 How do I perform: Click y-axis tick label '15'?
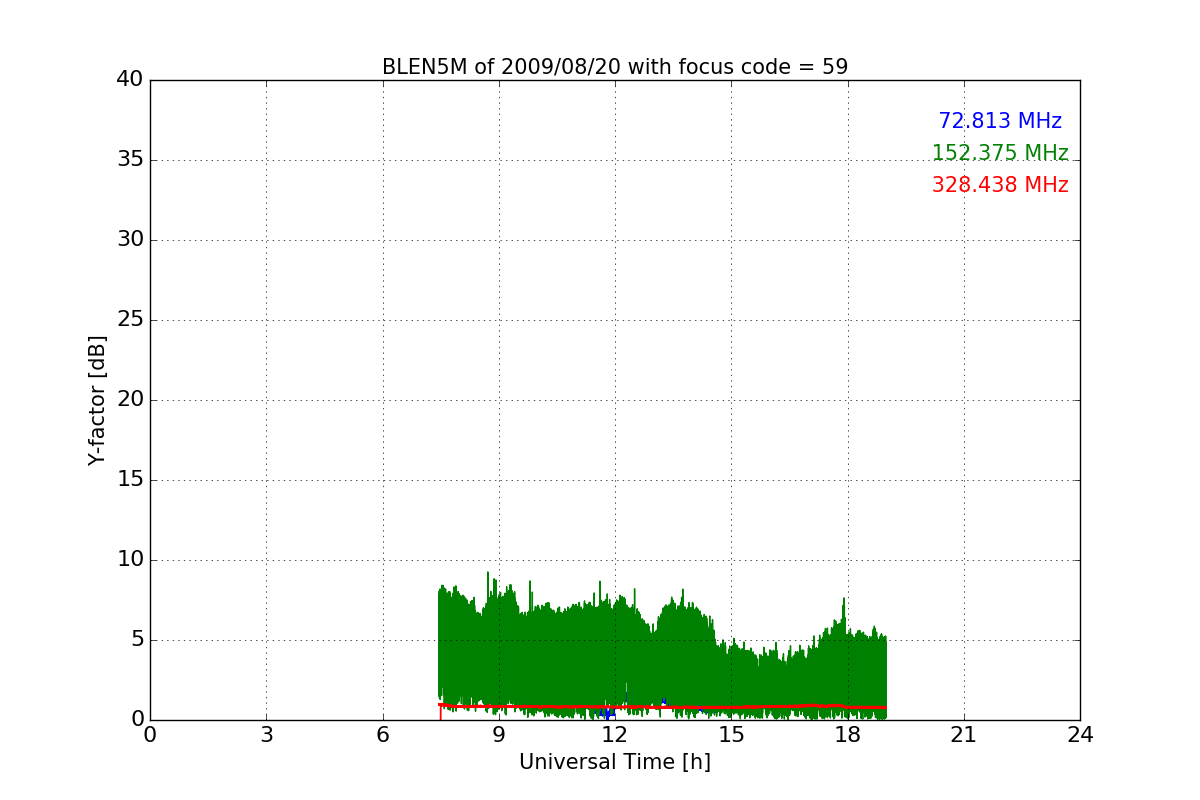(x=130, y=480)
